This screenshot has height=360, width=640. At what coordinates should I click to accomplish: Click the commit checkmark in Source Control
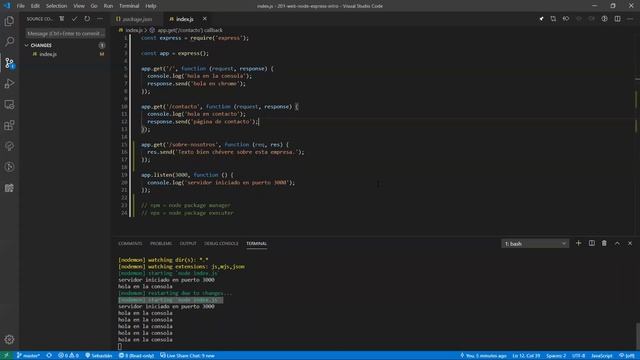[x=74, y=19]
